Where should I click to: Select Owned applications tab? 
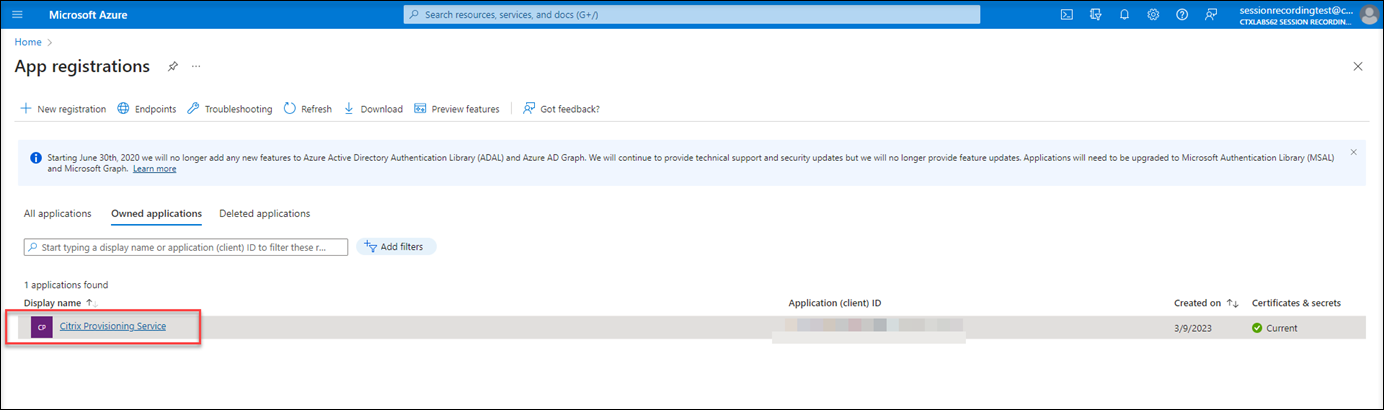(x=156, y=213)
